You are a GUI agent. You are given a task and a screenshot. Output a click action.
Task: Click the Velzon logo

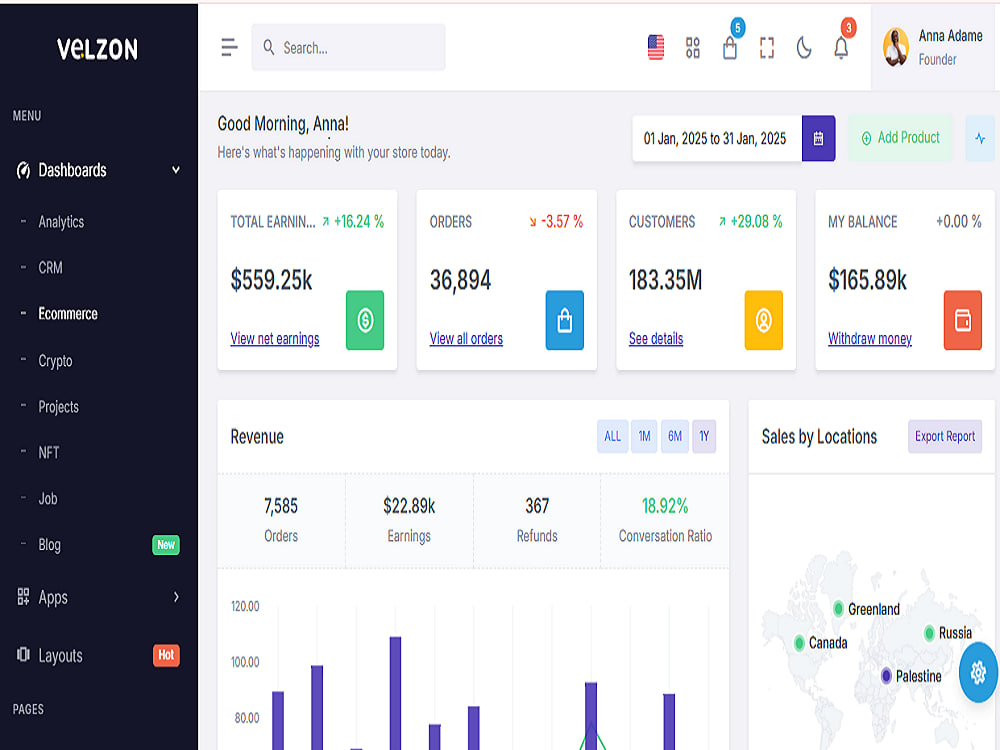click(x=97, y=49)
